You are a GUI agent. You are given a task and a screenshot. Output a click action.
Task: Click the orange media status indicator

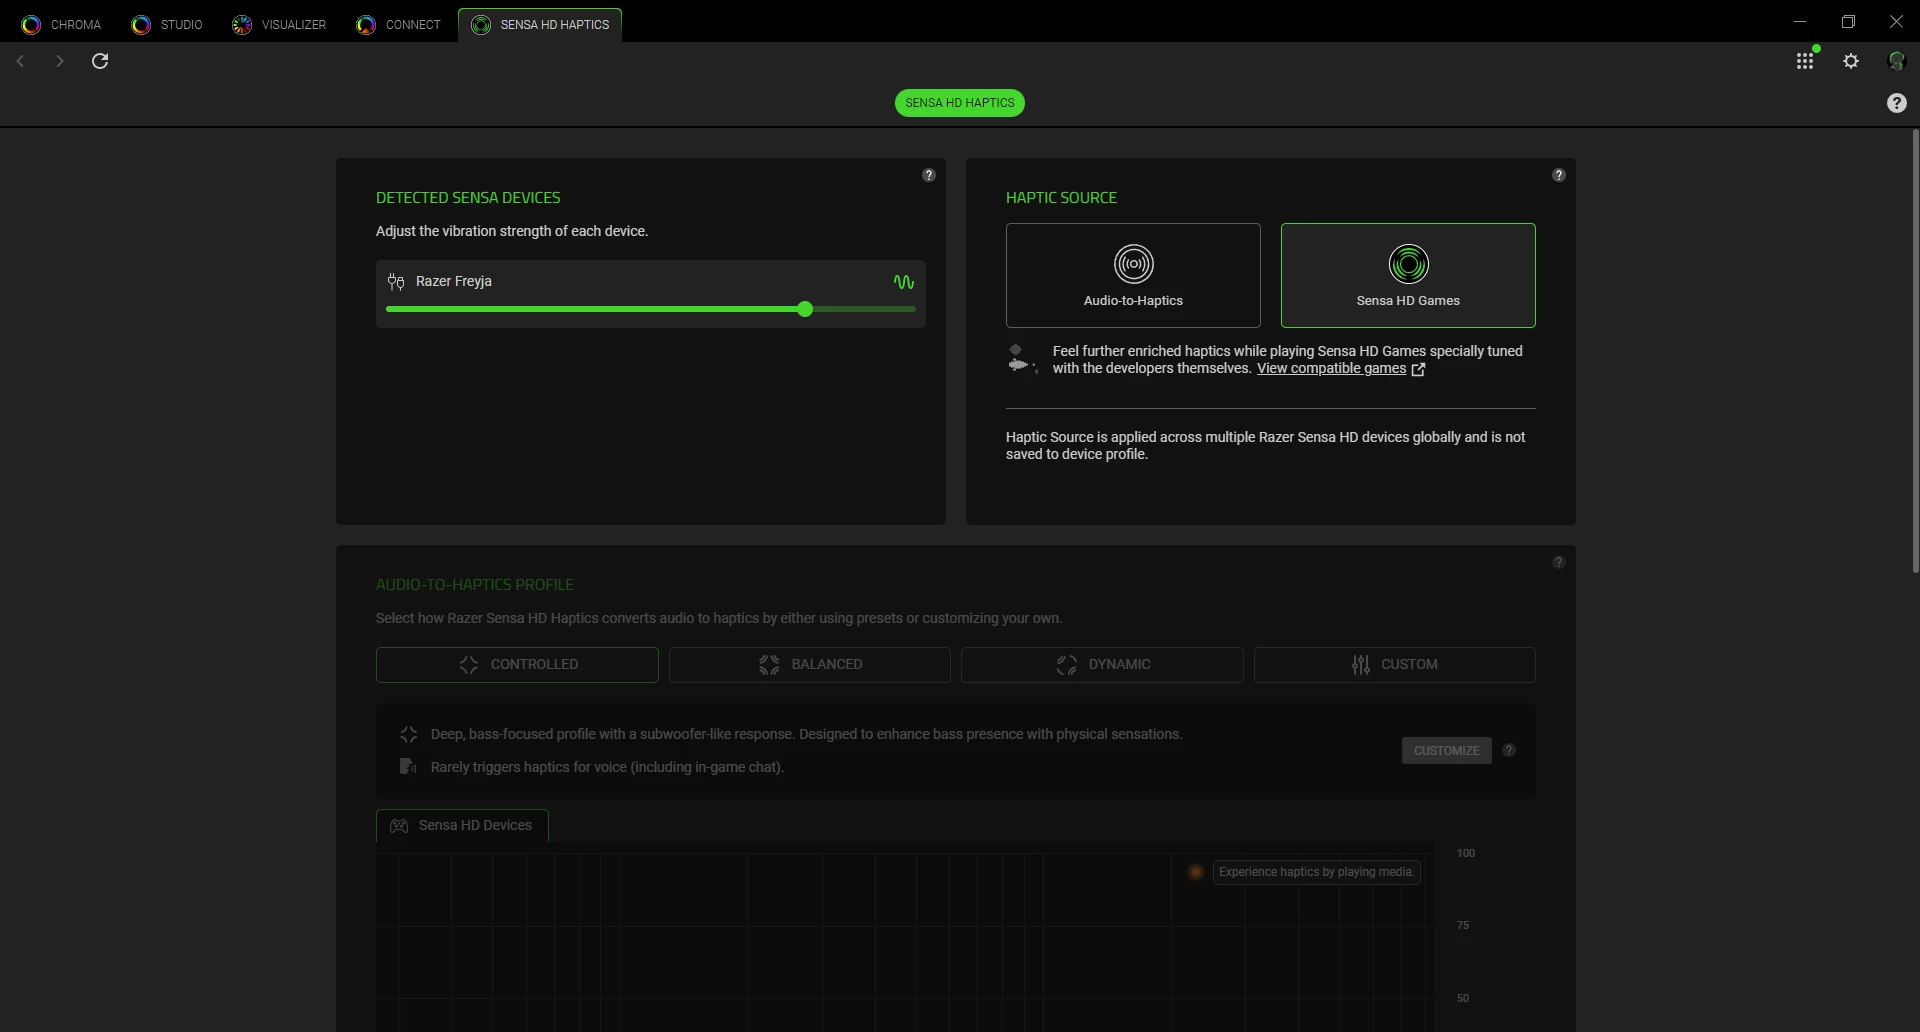(1195, 873)
